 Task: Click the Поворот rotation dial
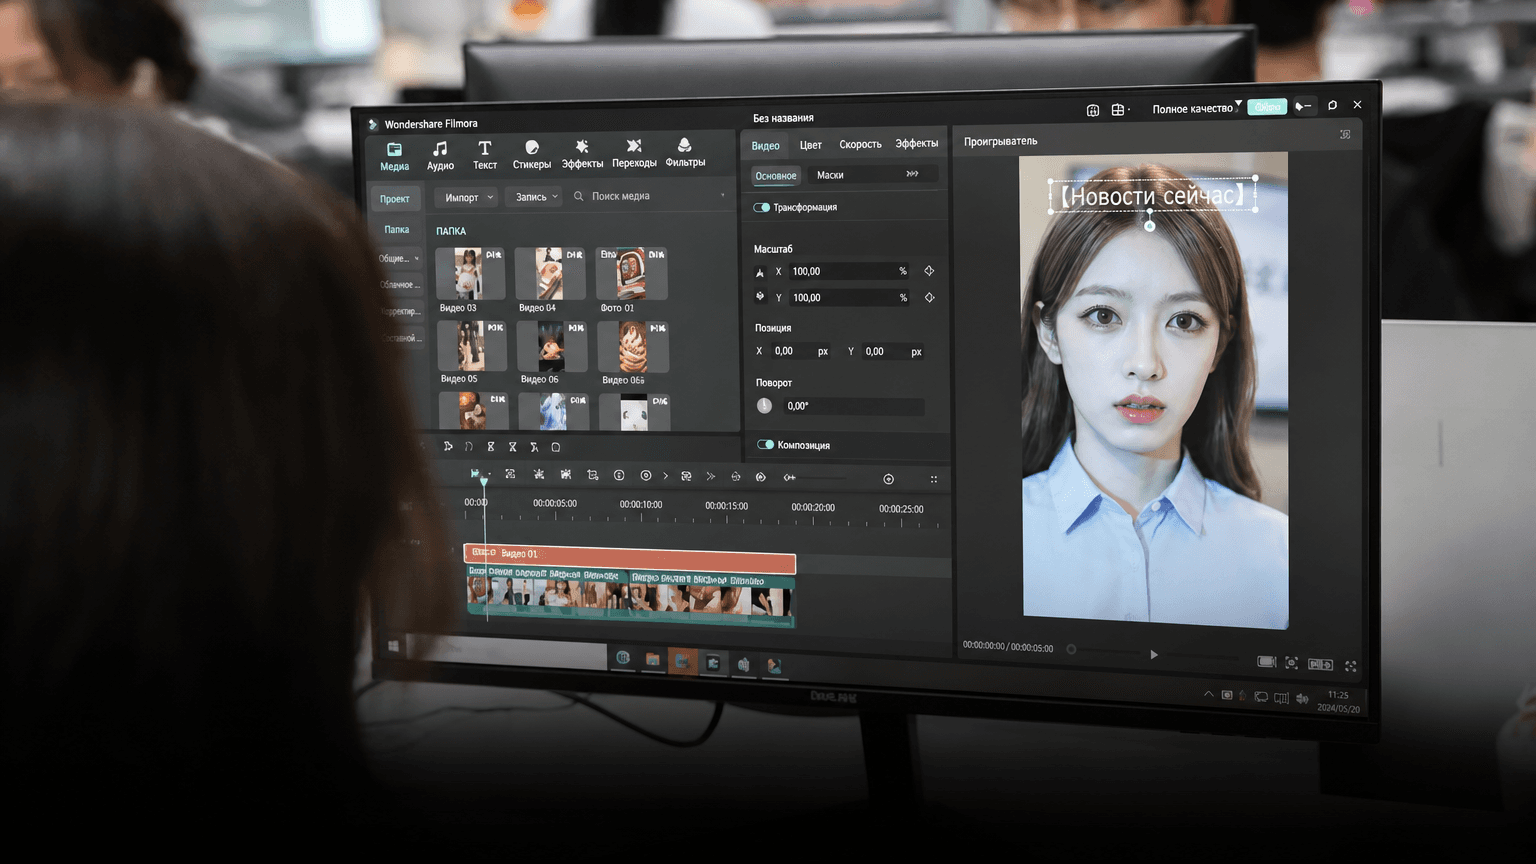click(x=764, y=405)
